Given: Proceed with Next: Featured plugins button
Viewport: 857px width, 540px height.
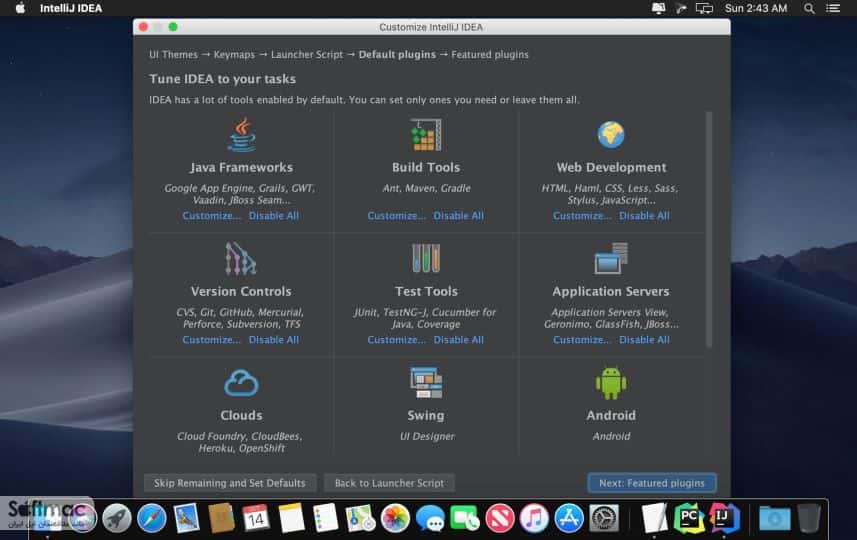Looking at the screenshot, I should 652,483.
